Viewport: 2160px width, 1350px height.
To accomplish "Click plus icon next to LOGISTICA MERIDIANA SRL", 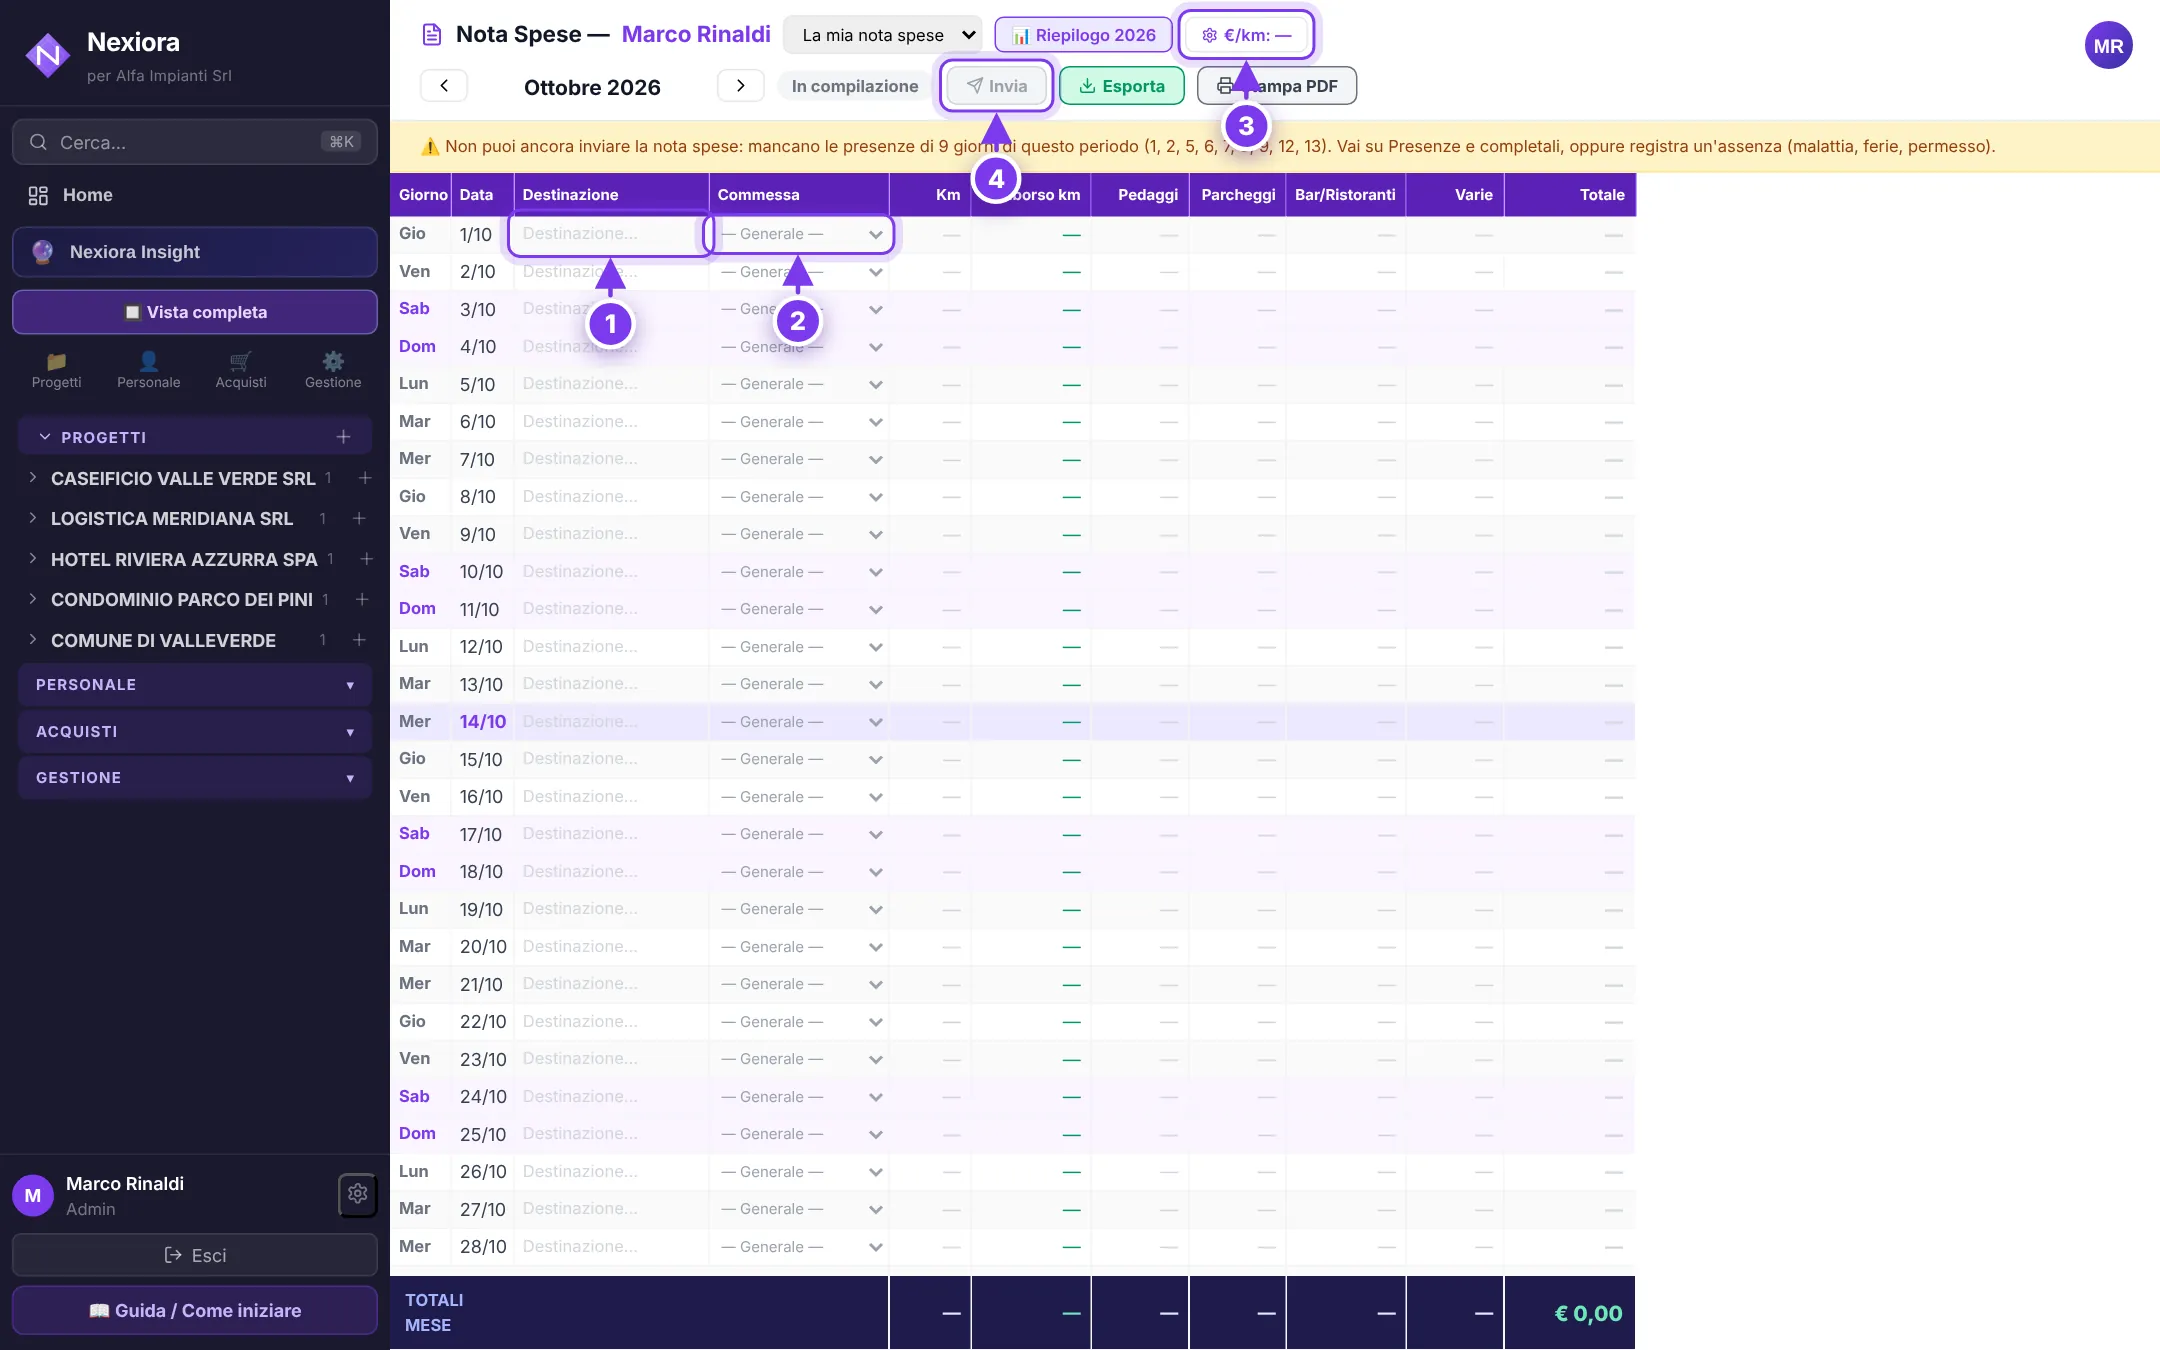I will [x=359, y=518].
